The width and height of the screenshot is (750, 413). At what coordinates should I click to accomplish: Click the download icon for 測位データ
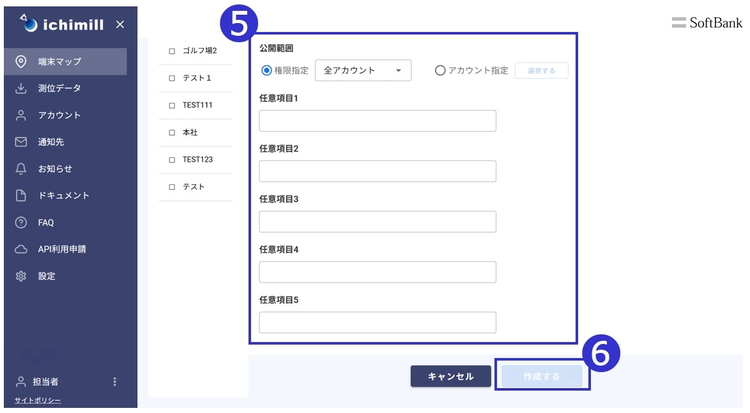click(21, 89)
